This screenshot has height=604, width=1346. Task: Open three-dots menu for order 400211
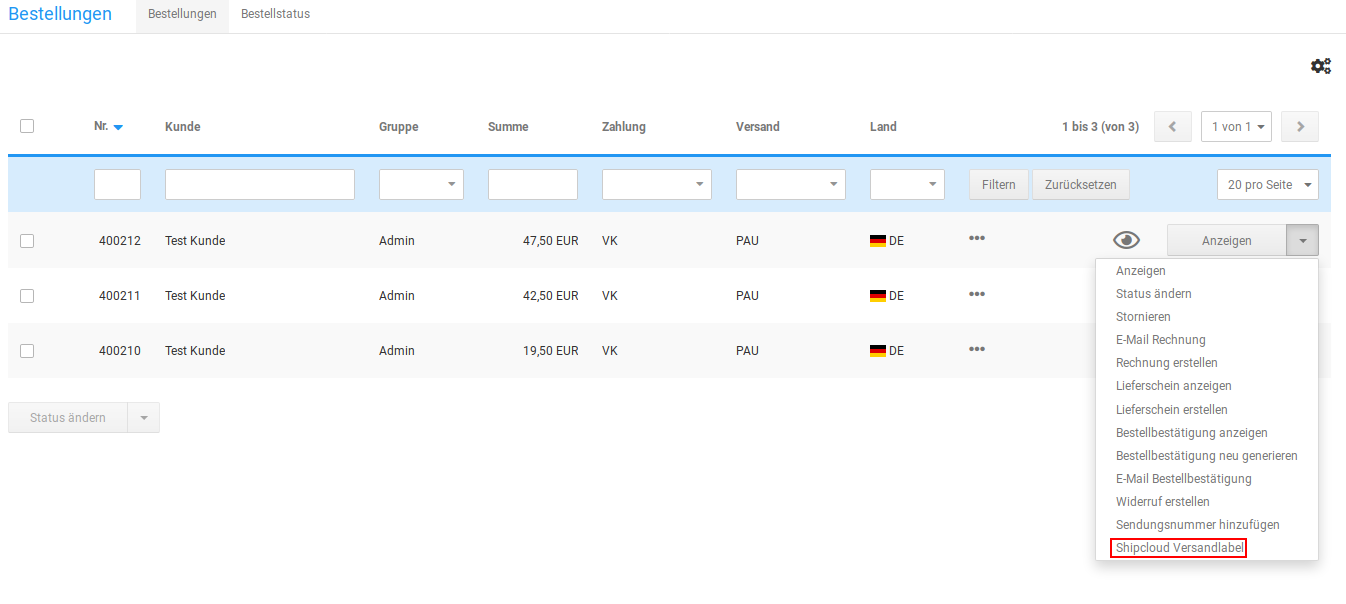pyautogui.click(x=977, y=294)
